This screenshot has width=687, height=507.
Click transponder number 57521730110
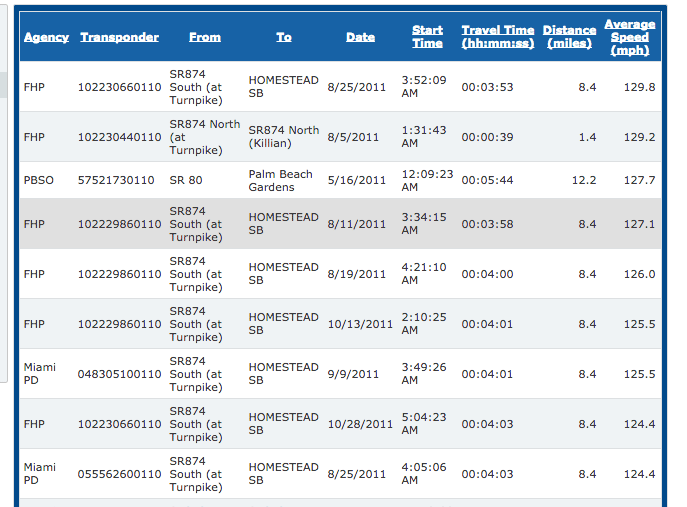[x=116, y=181]
